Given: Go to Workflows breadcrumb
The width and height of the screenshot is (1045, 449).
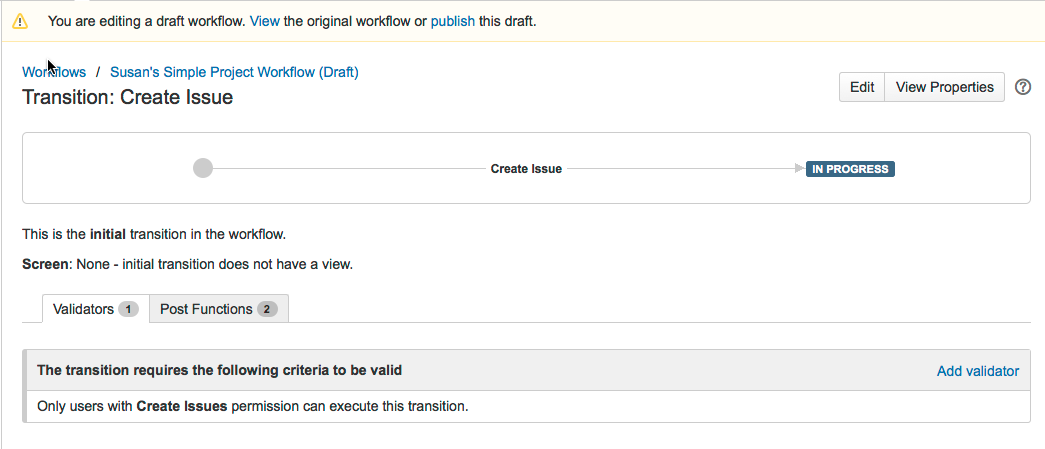Looking at the screenshot, I should click(54, 72).
